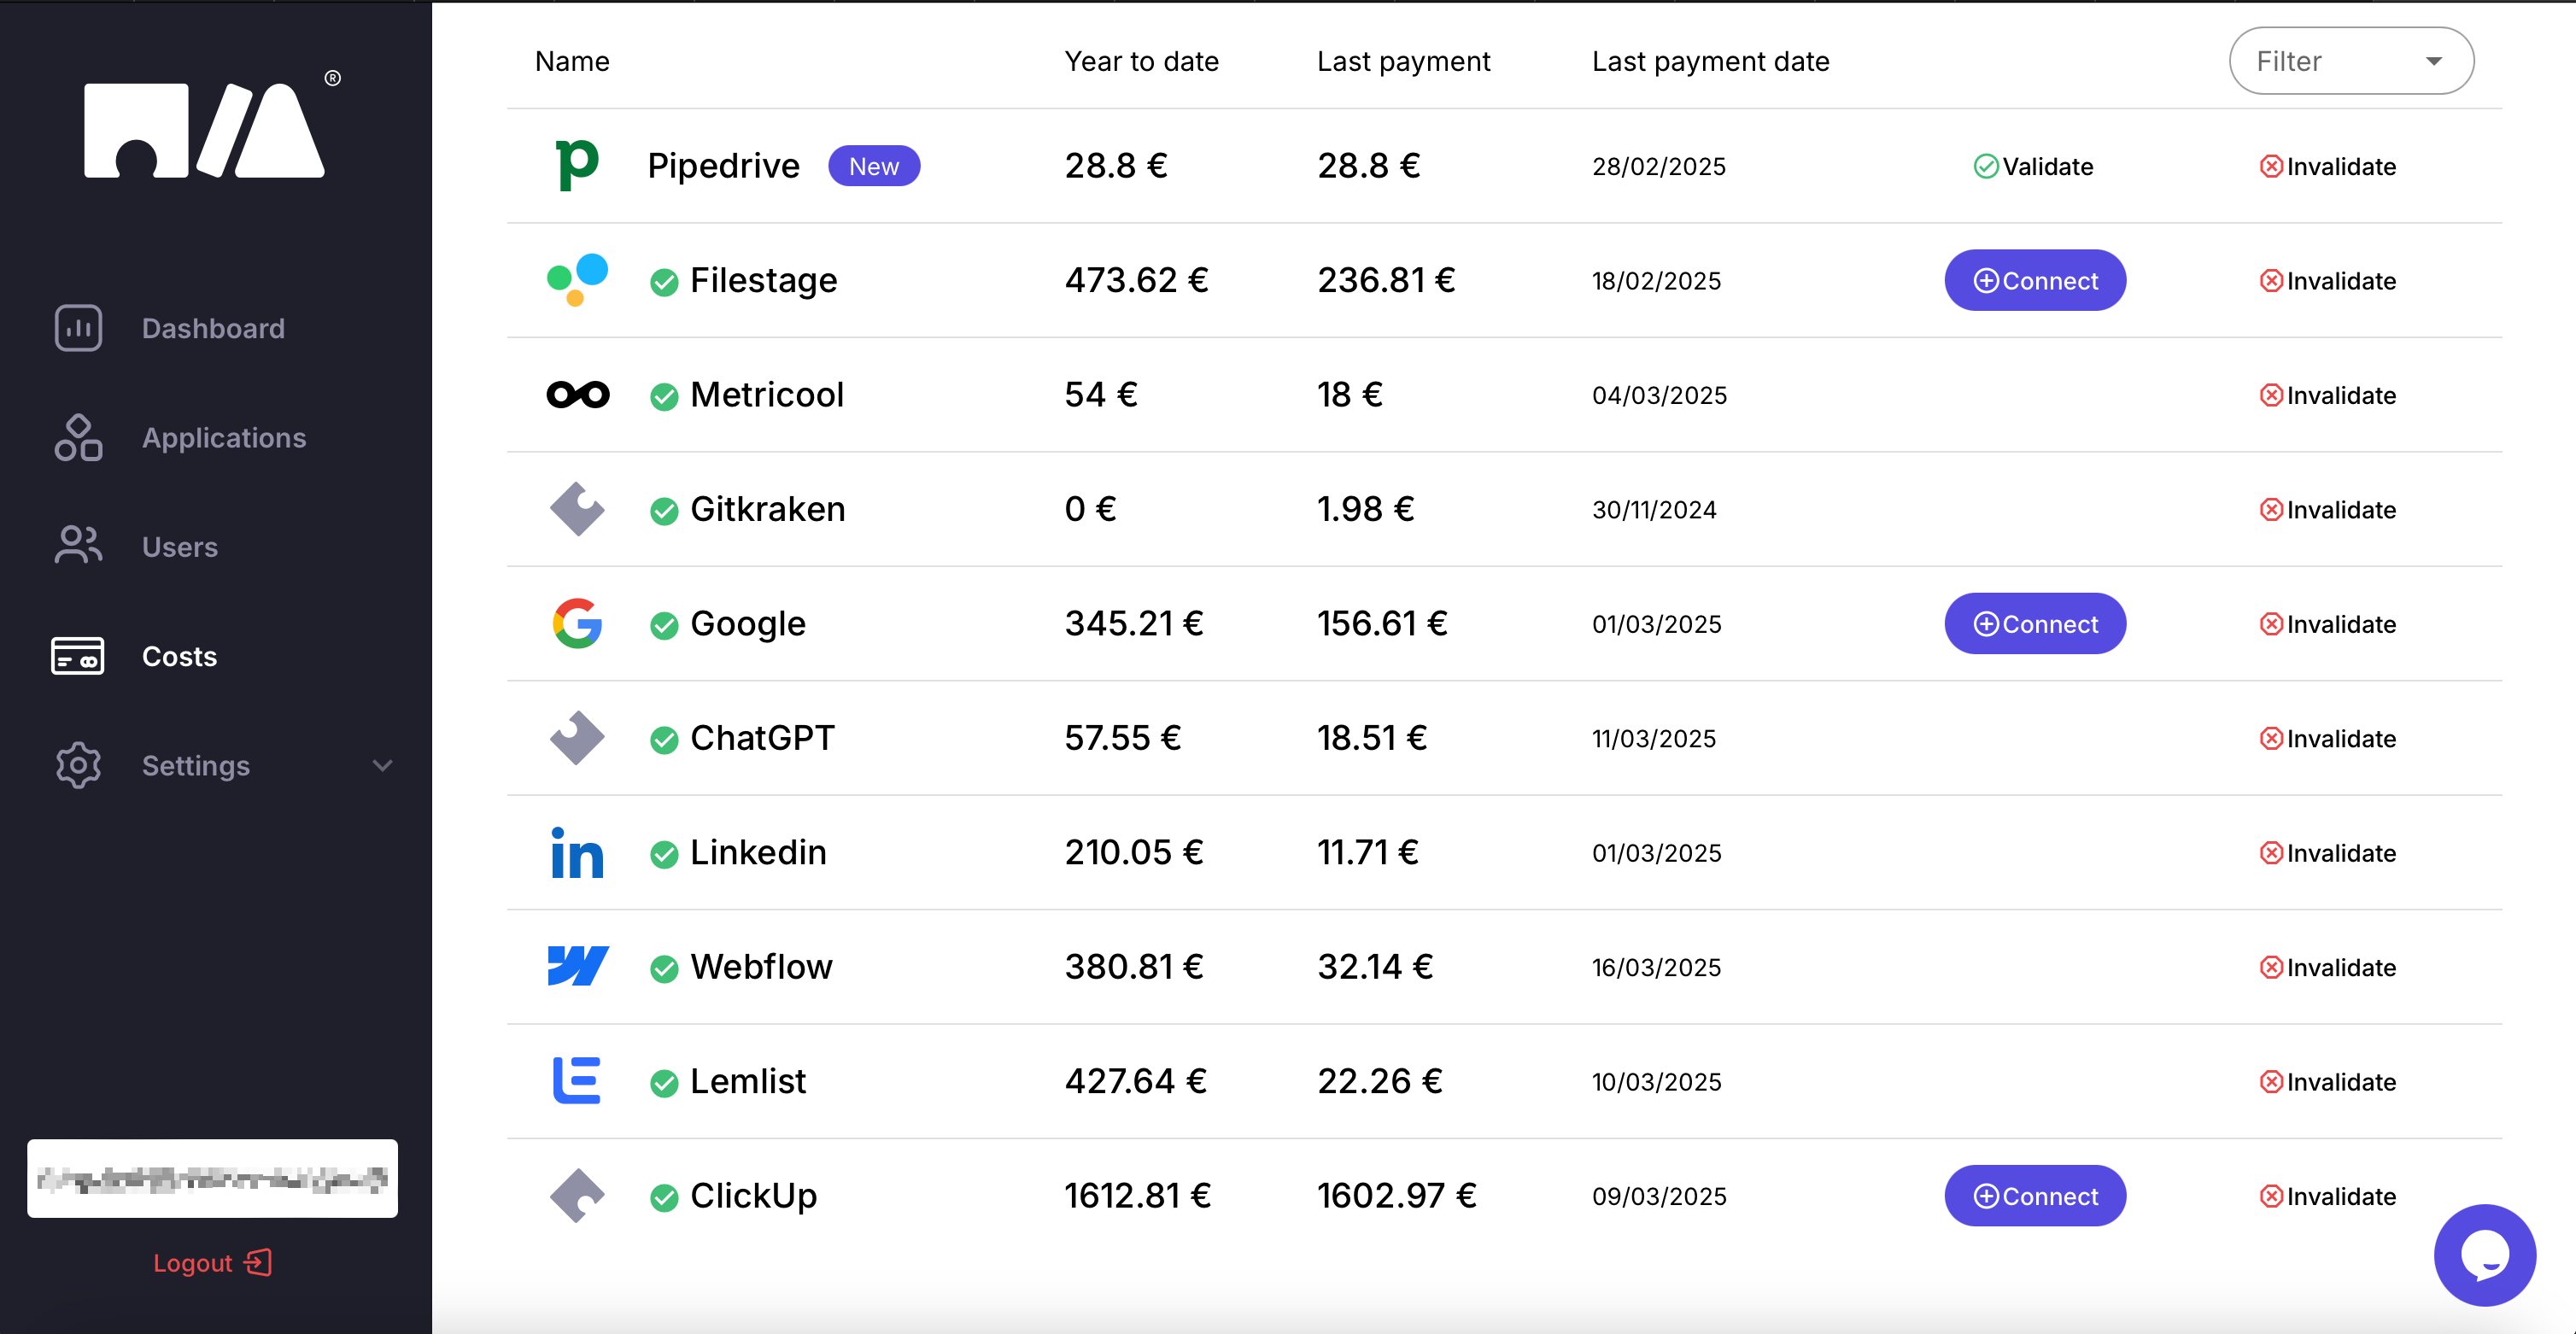Click the Settings gear icon

[78, 765]
